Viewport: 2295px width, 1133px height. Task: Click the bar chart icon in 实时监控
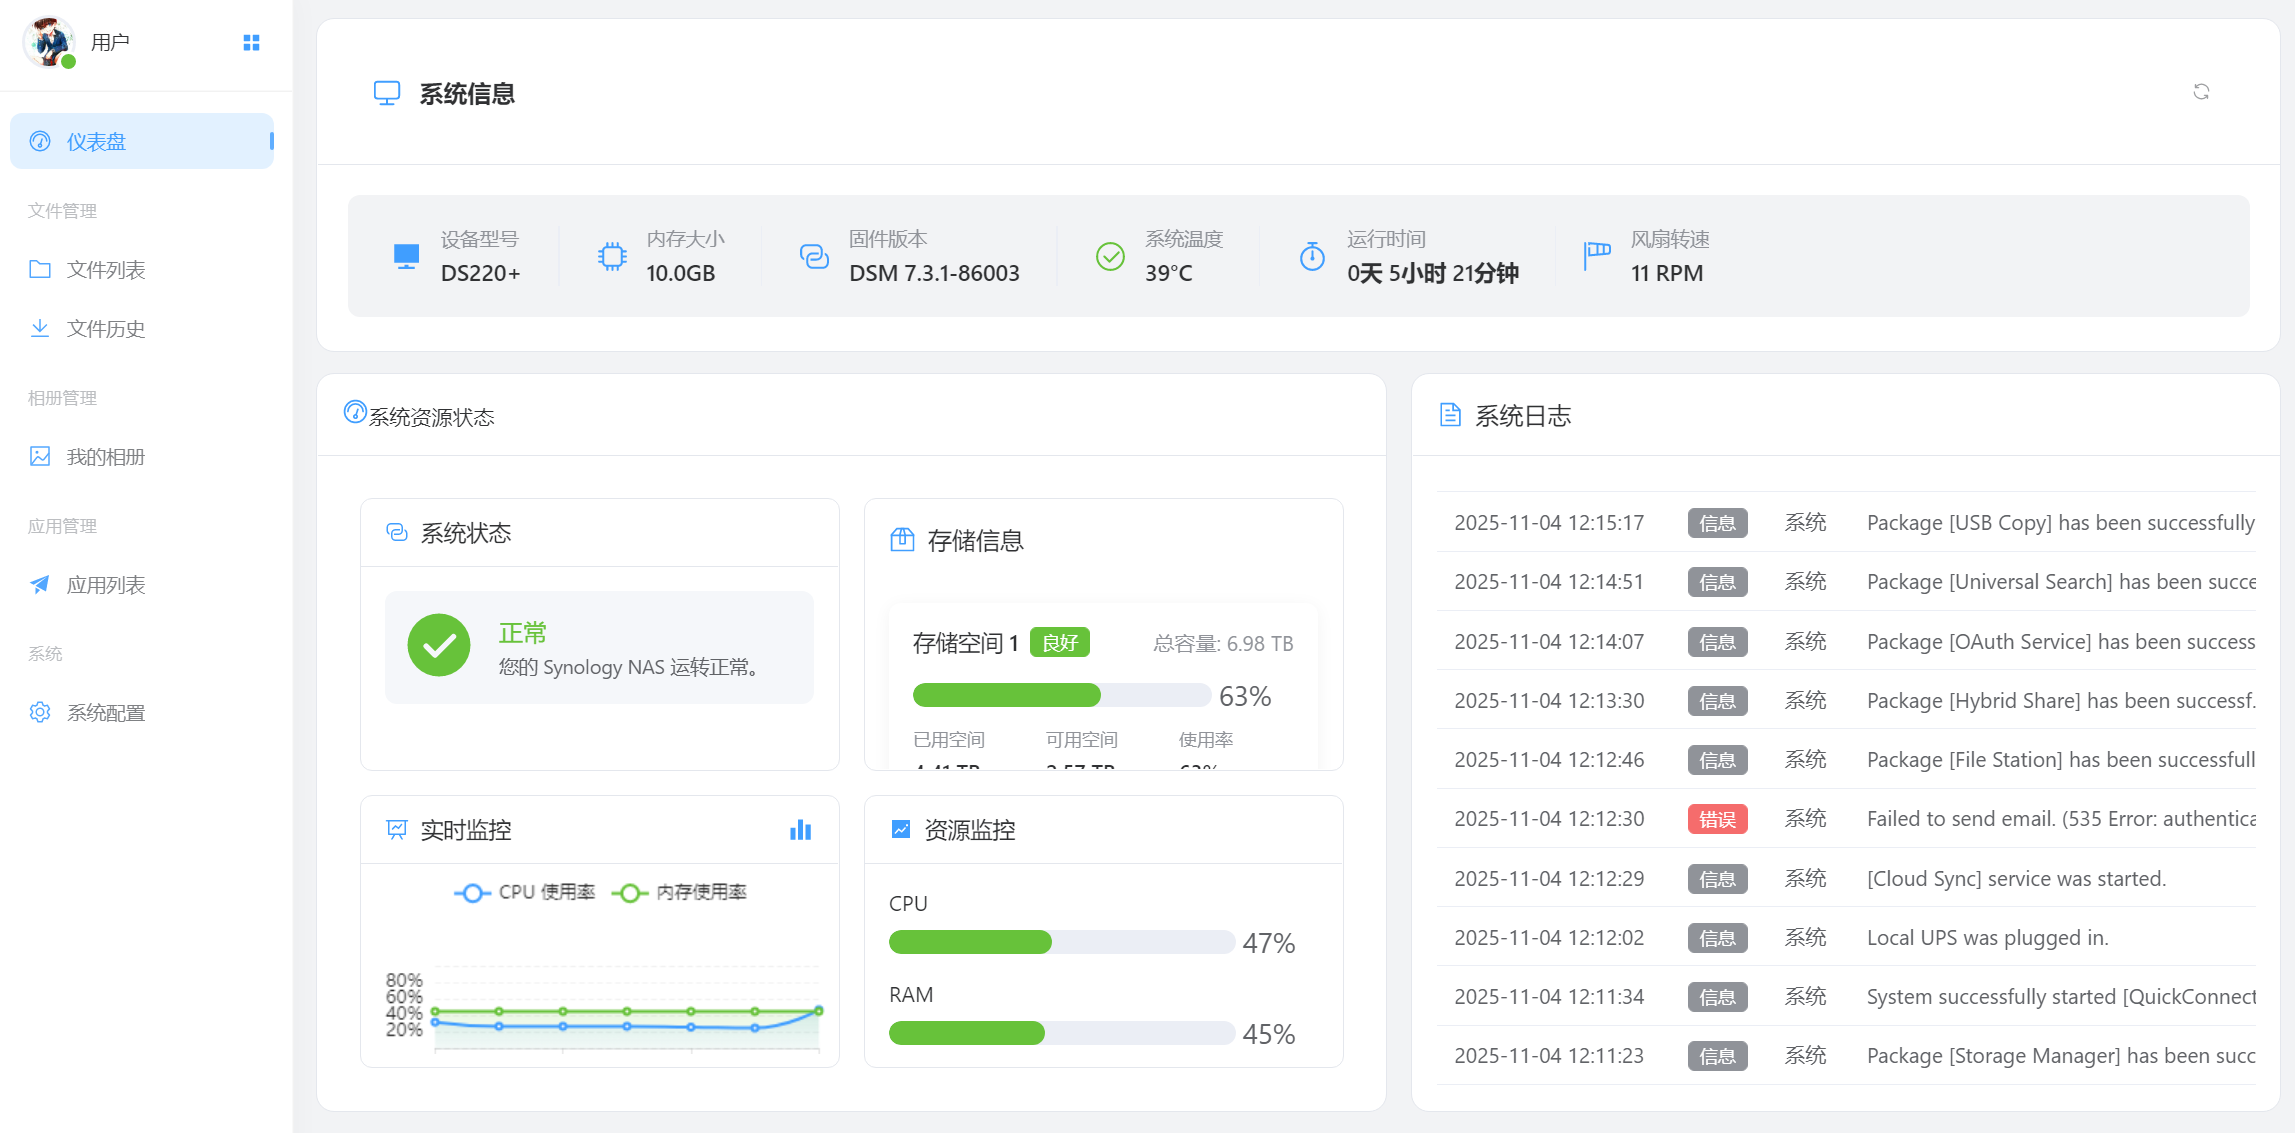800,830
